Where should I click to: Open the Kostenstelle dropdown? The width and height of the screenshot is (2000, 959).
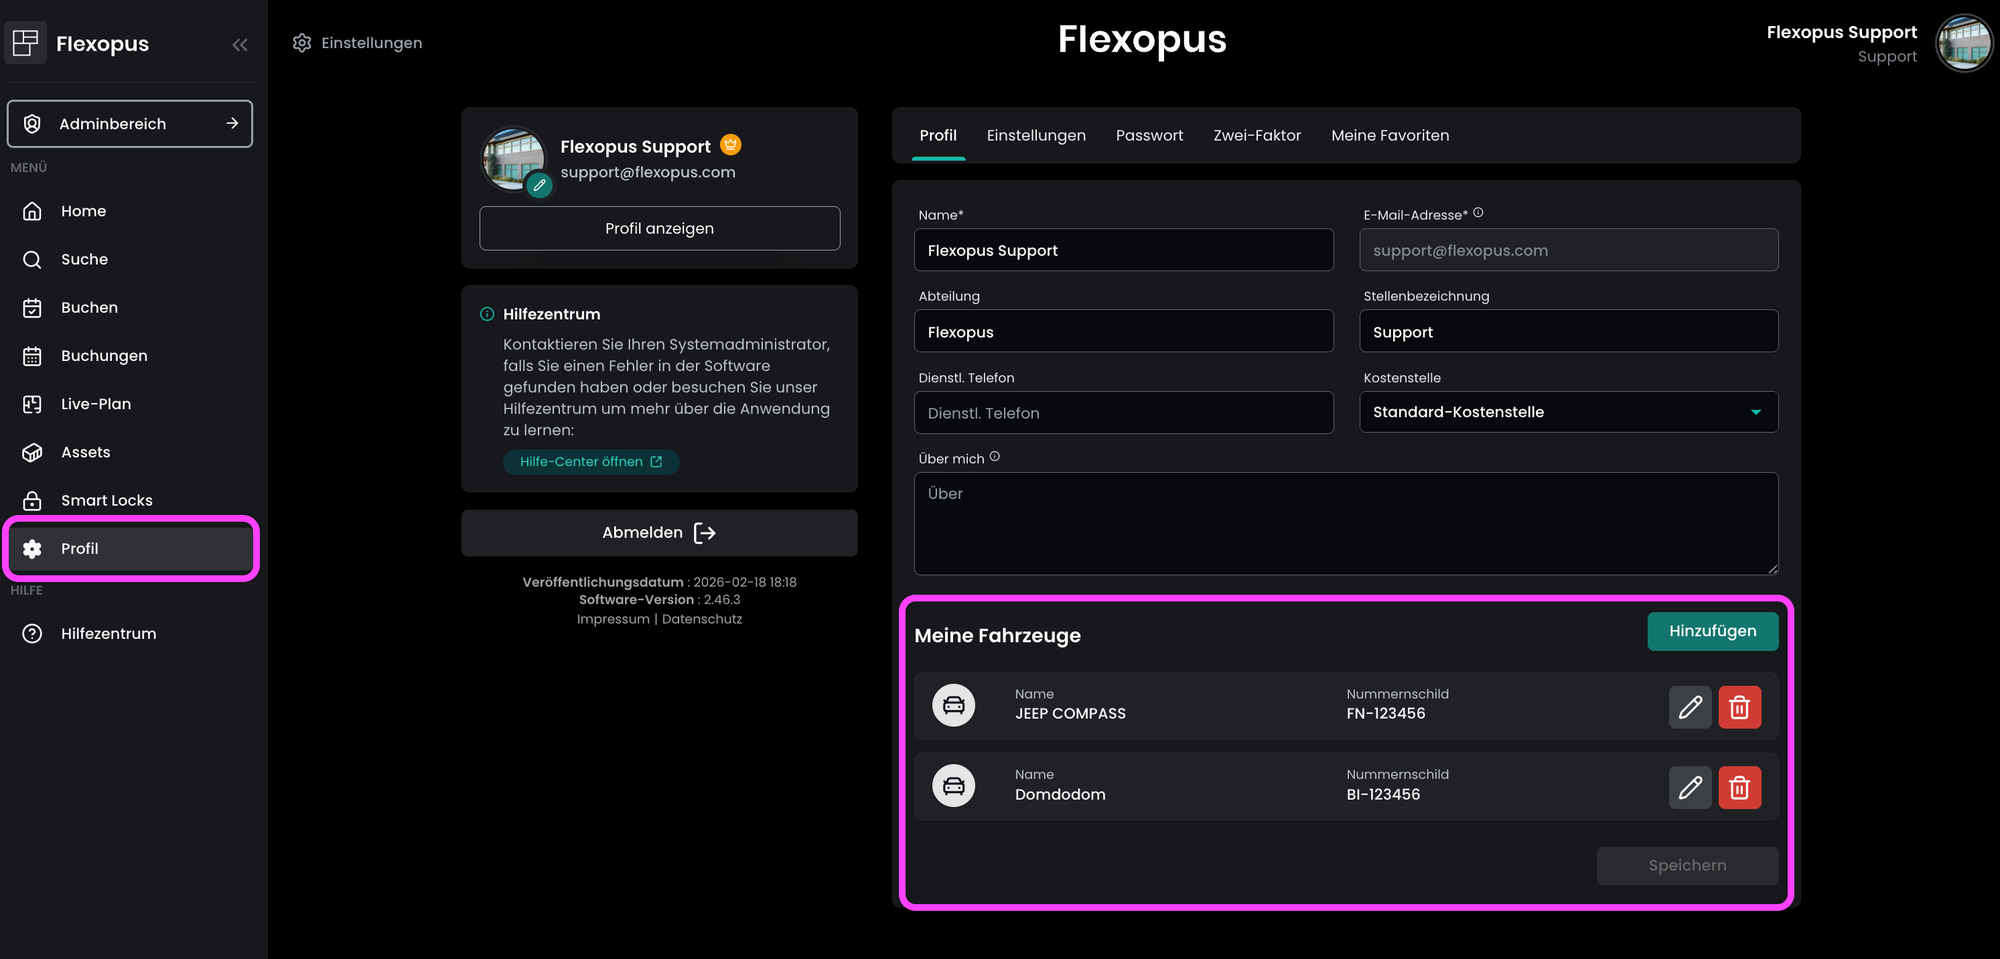(1568, 412)
